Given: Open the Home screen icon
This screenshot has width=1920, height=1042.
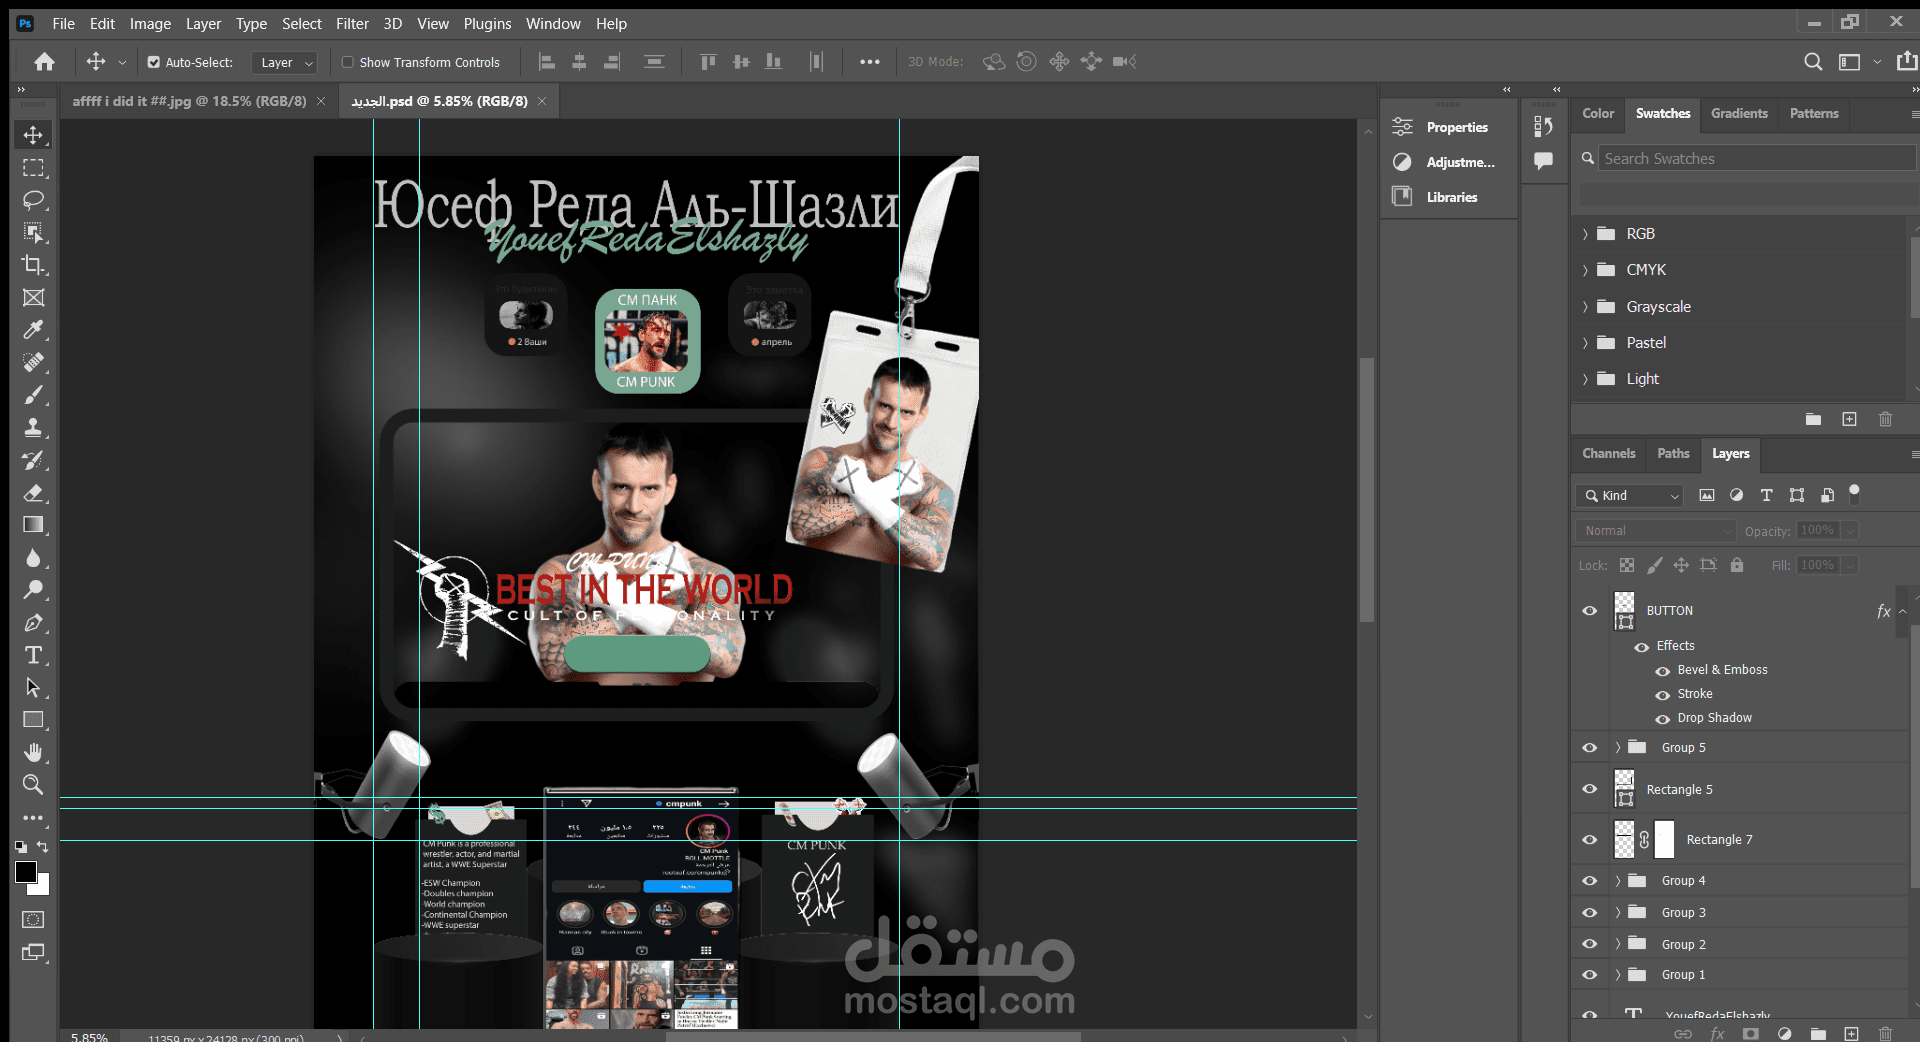Looking at the screenshot, I should pos(44,62).
